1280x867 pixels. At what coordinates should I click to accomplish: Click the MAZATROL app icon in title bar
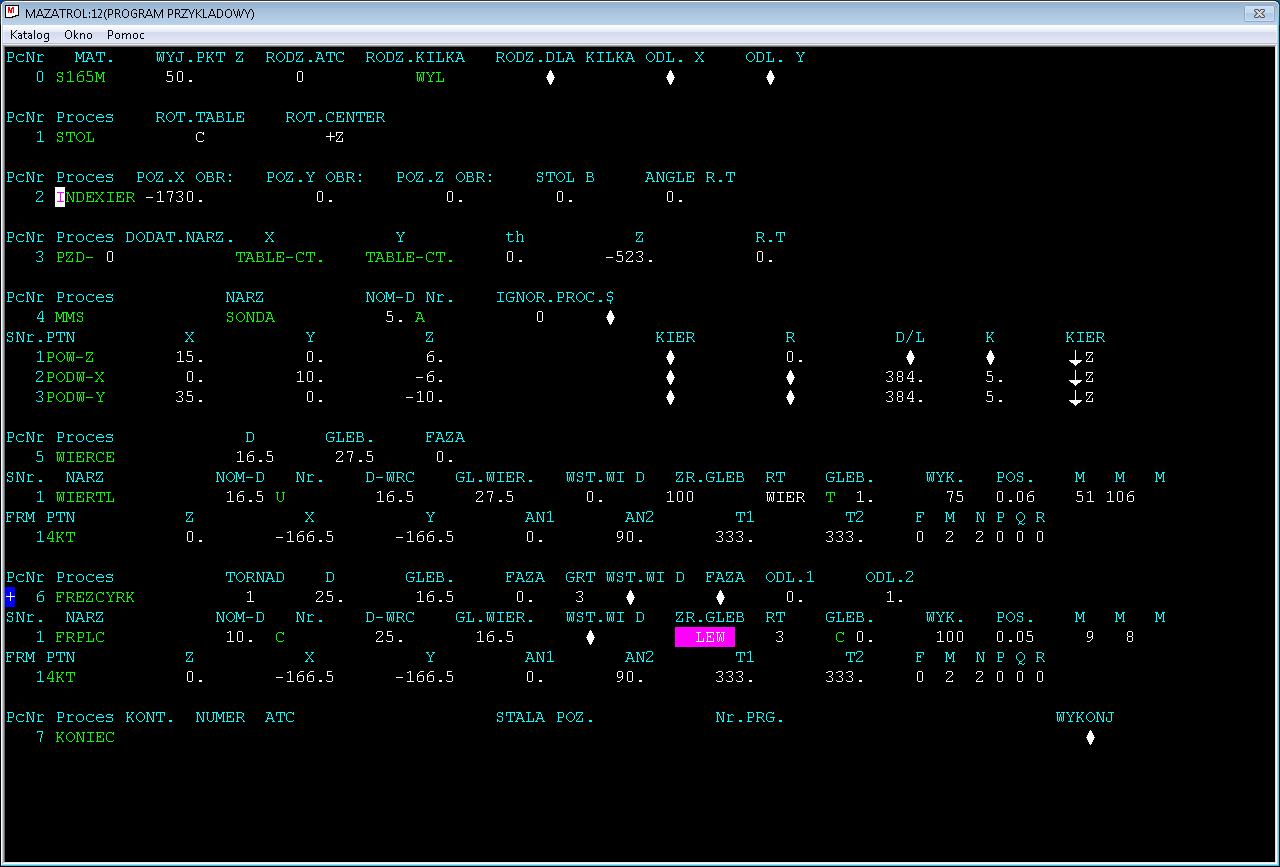(13, 13)
